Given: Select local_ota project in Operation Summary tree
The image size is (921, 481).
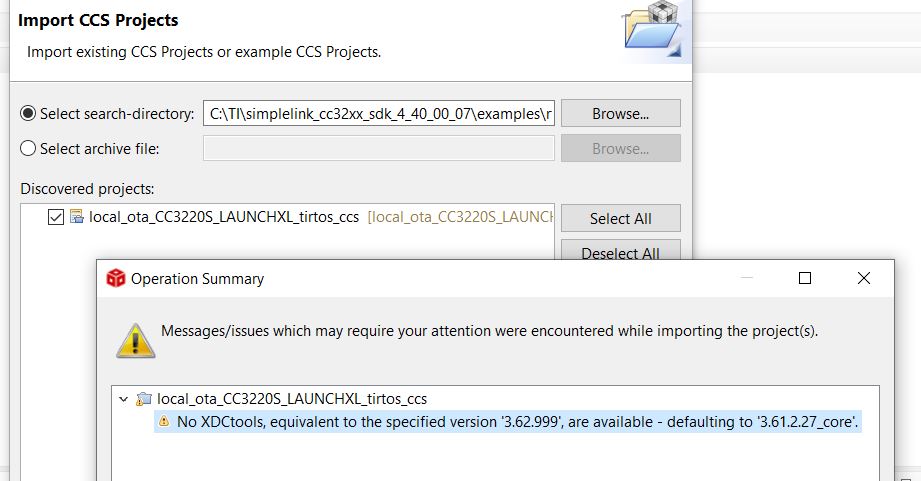Looking at the screenshot, I should 292,399.
